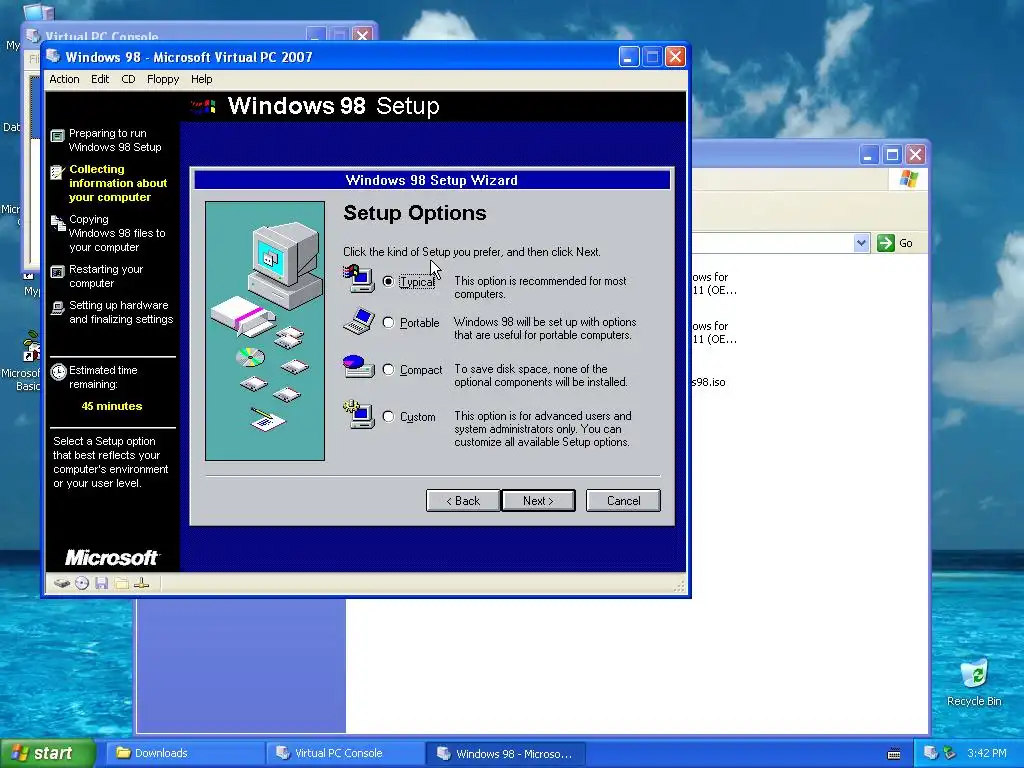Switch to Virtual PC Console taskbar button
Viewport: 1024px width, 768px height.
pos(345,753)
